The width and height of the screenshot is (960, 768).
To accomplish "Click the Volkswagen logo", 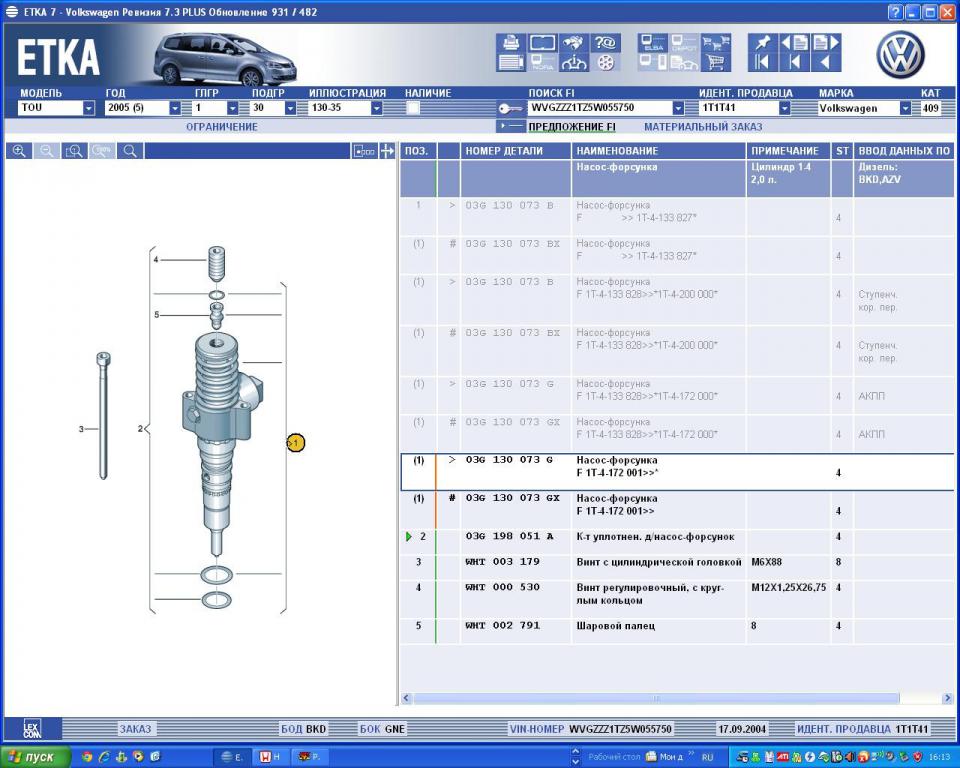I will [x=900, y=55].
